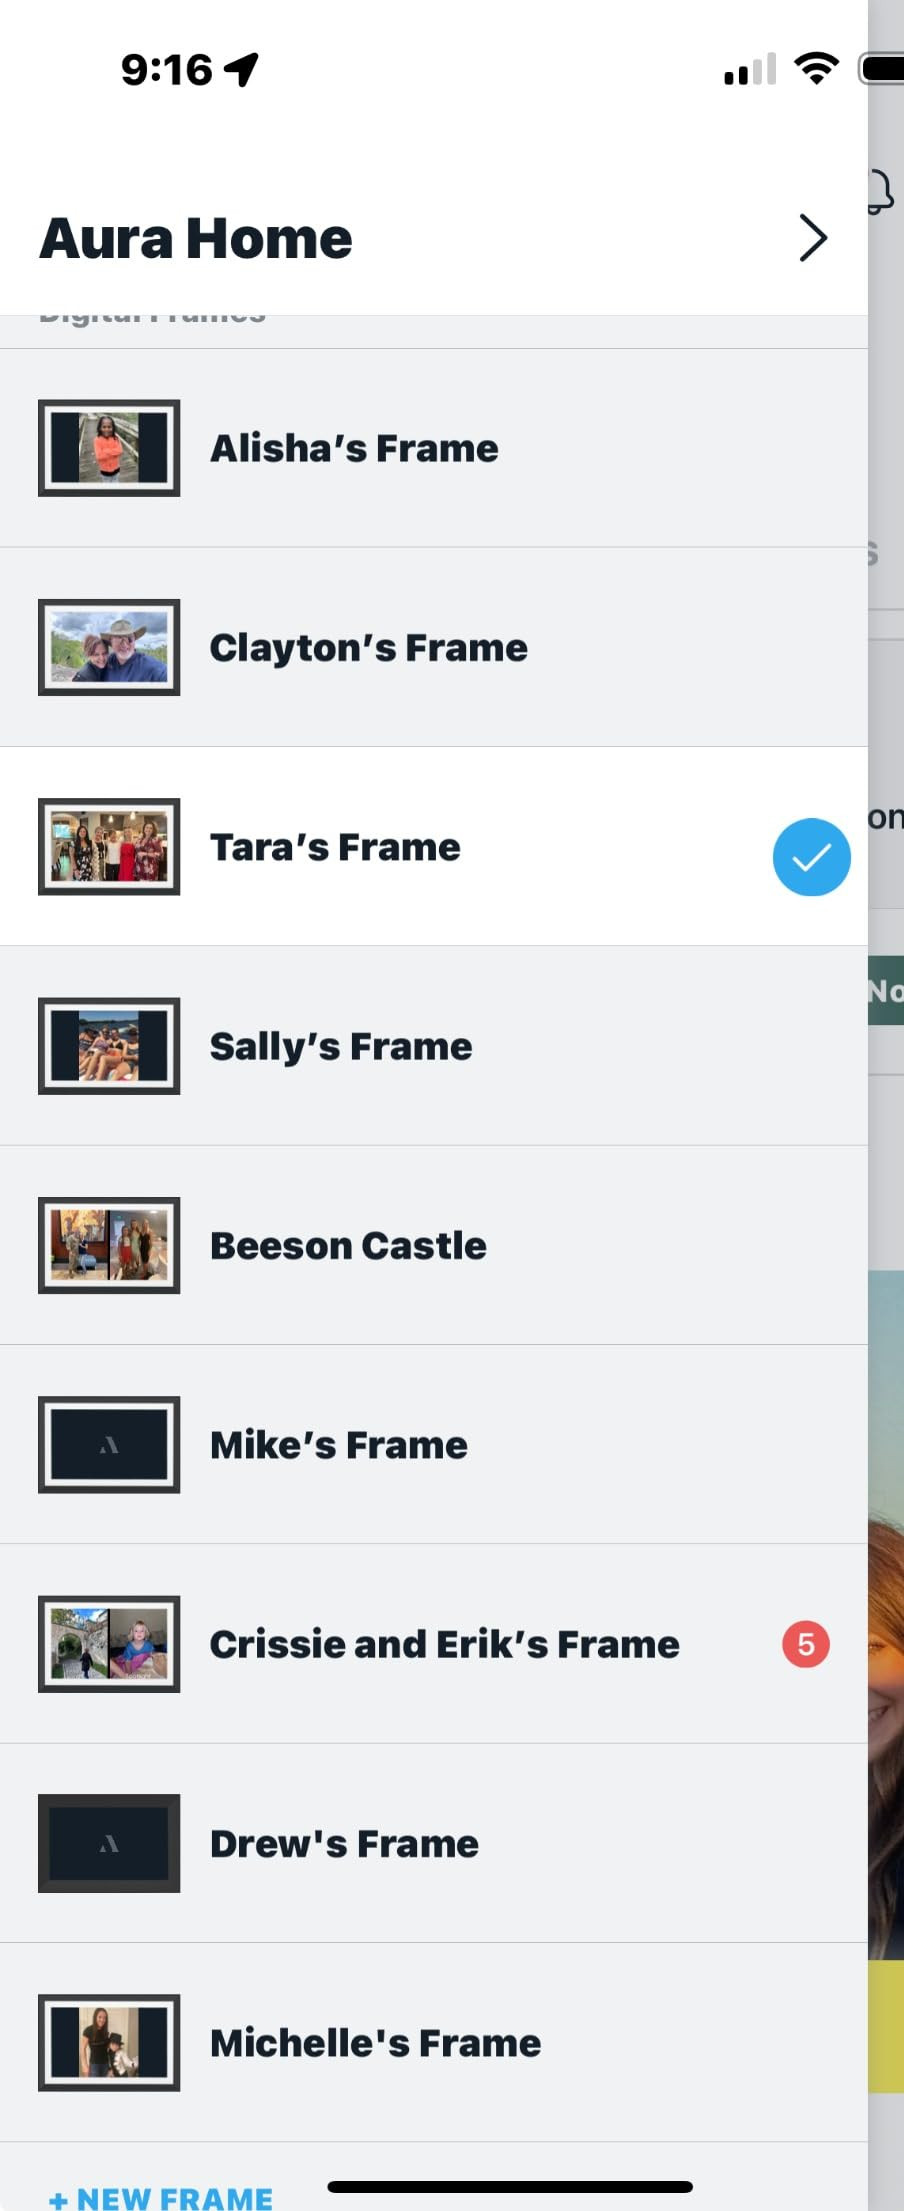Tap Beeson Castle frame icon
The height and width of the screenshot is (2211, 904).
(x=109, y=1245)
